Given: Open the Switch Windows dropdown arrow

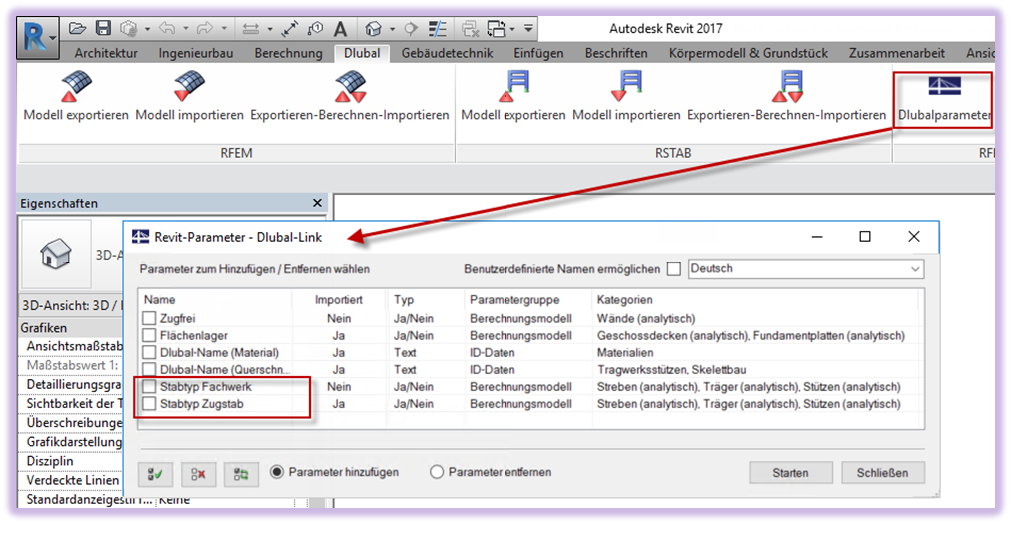Looking at the screenshot, I should coord(512,29).
